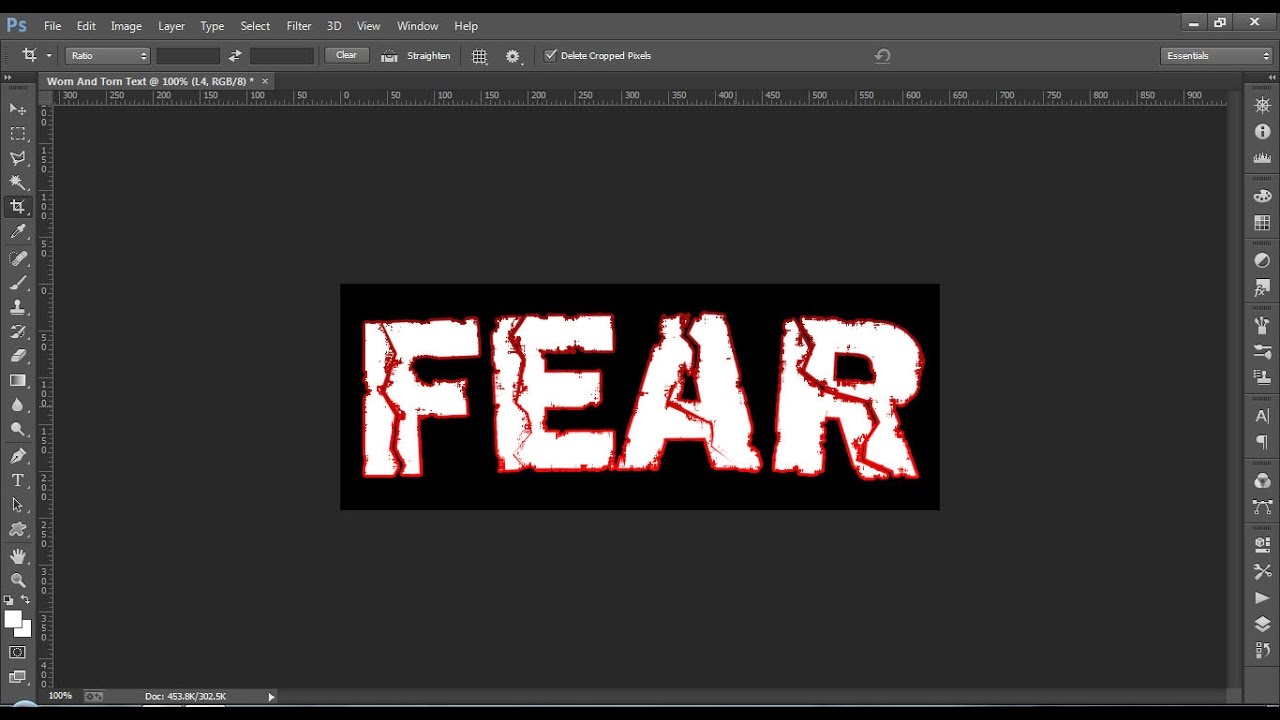The height and width of the screenshot is (720, 1280).
Task: Open the crop overlay options grid
Action: (480, 57)
